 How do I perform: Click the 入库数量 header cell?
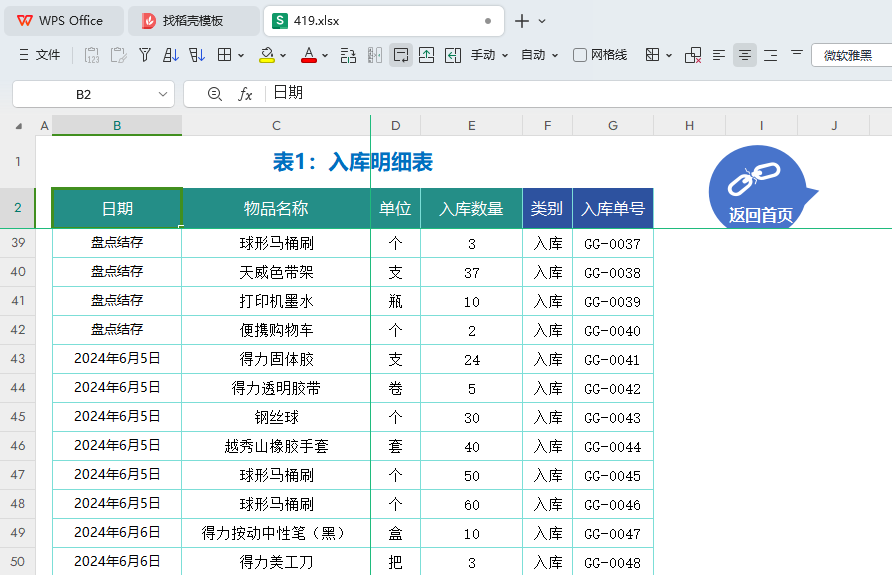[x=471, y=208]
